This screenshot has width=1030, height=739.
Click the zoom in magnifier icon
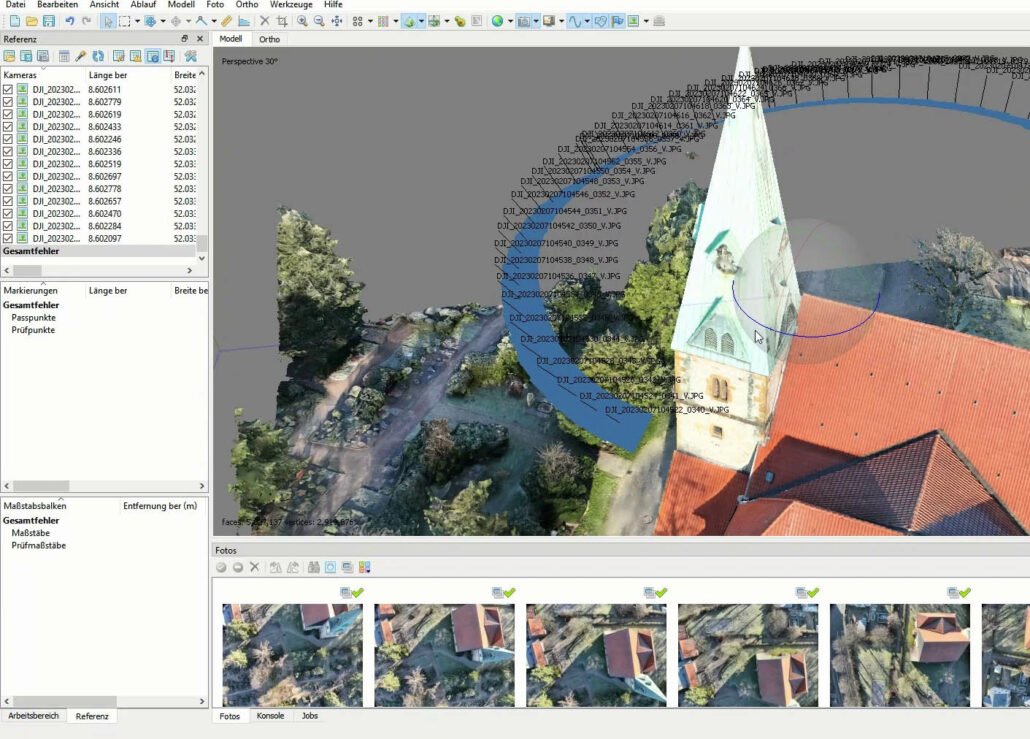[x=301, y=21]
